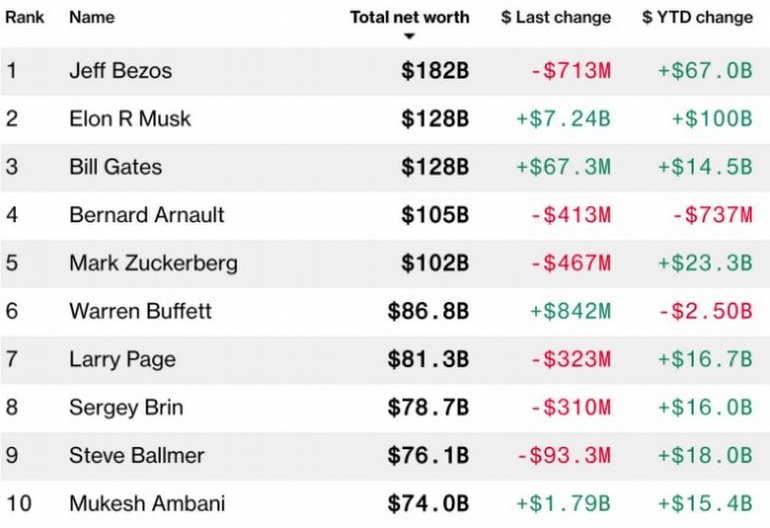Click the Total net worth header
770x528 pixels.
click(409, 17)
